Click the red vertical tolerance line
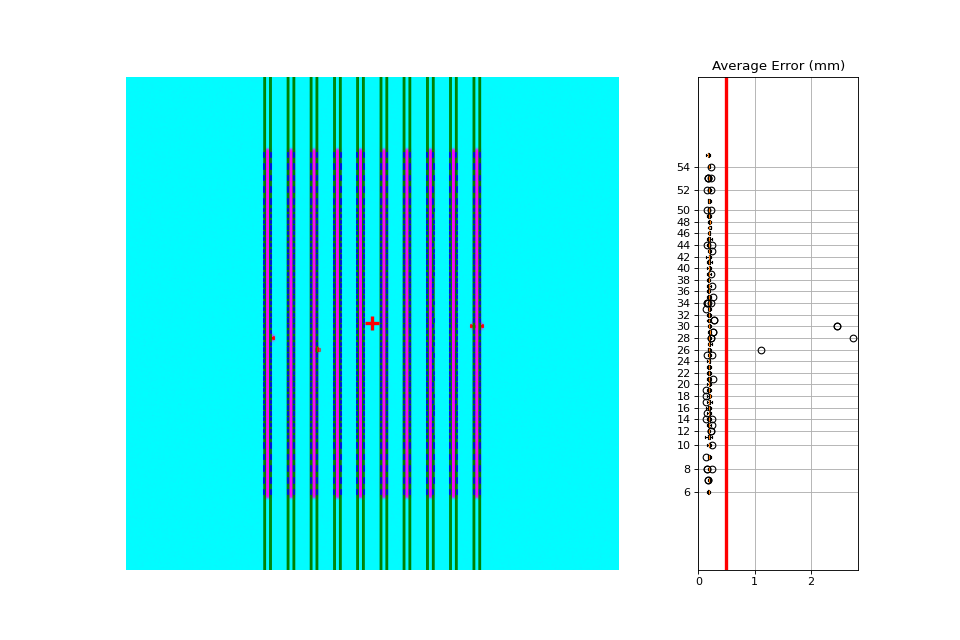The width and height of the screenshot is (960, 640). click(726, 323)
